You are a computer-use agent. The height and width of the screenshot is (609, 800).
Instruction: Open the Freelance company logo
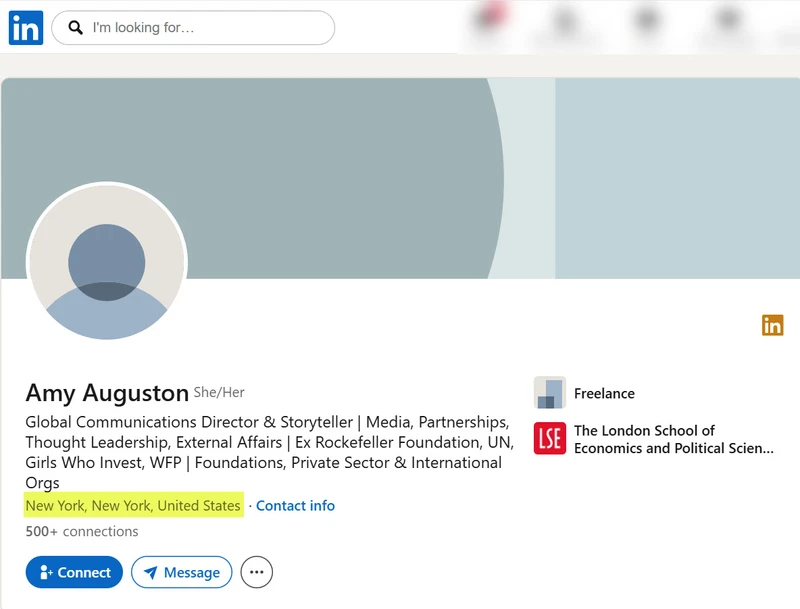(x=549, y=393)
